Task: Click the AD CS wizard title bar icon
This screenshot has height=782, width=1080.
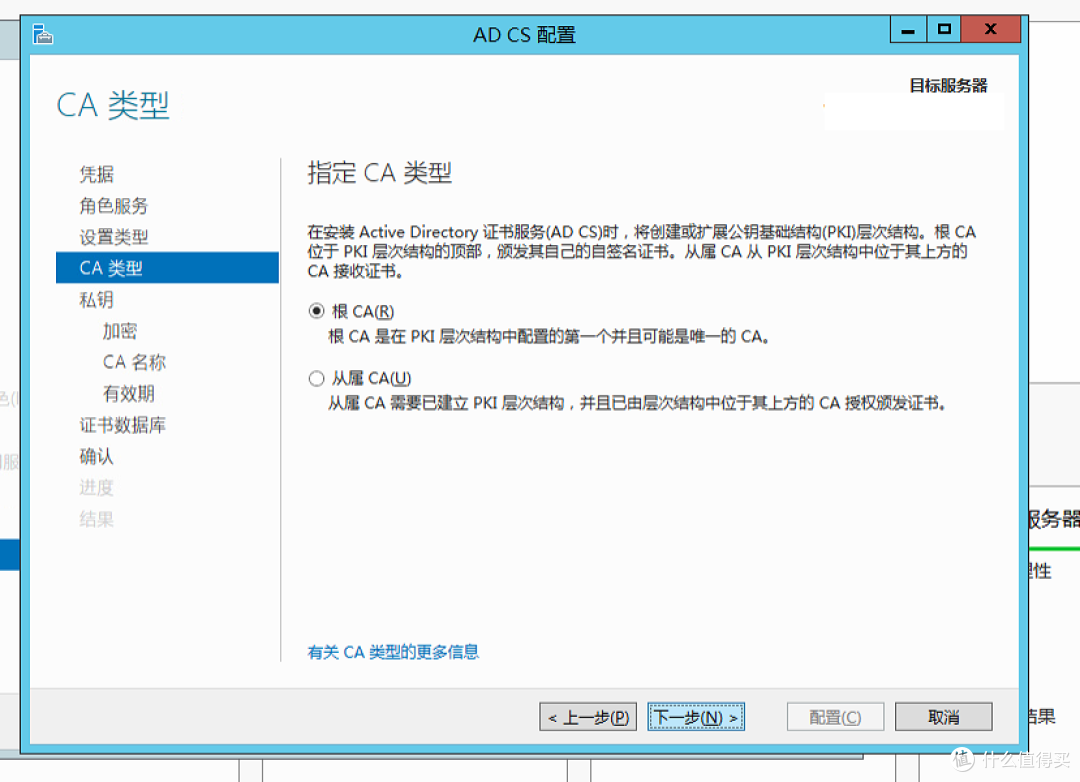Action: point(42,33)
